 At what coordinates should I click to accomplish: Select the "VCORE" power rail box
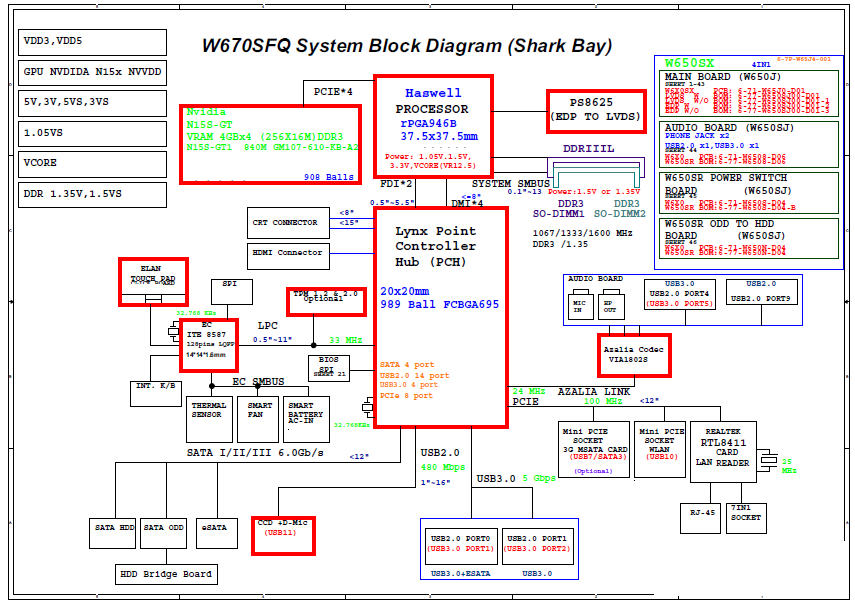(92, 164)
